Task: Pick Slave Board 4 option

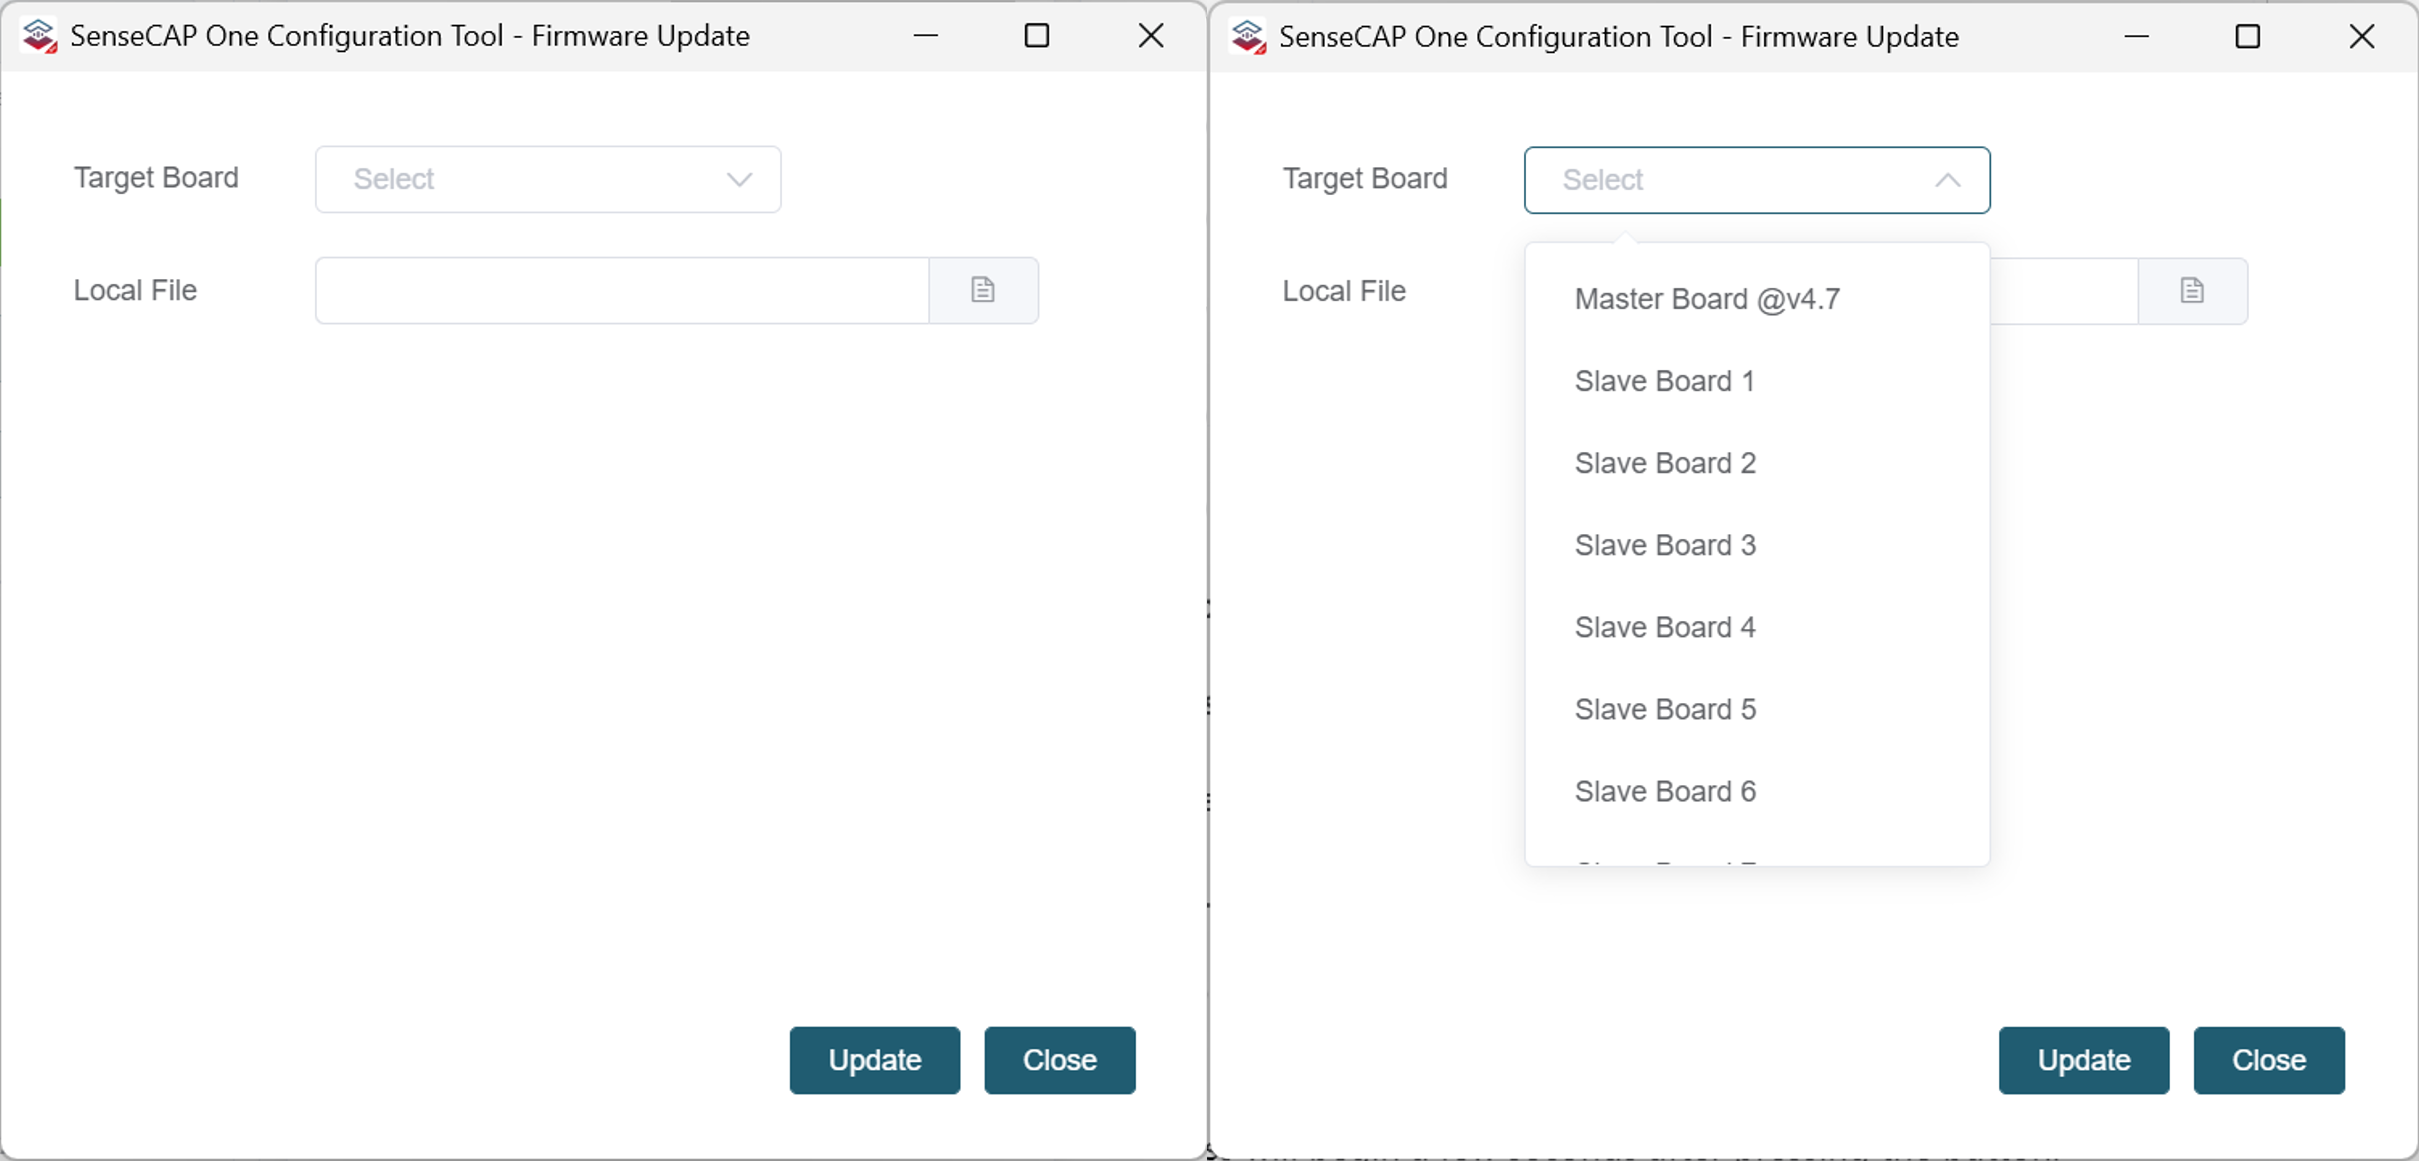Action: pos(1665,627)
